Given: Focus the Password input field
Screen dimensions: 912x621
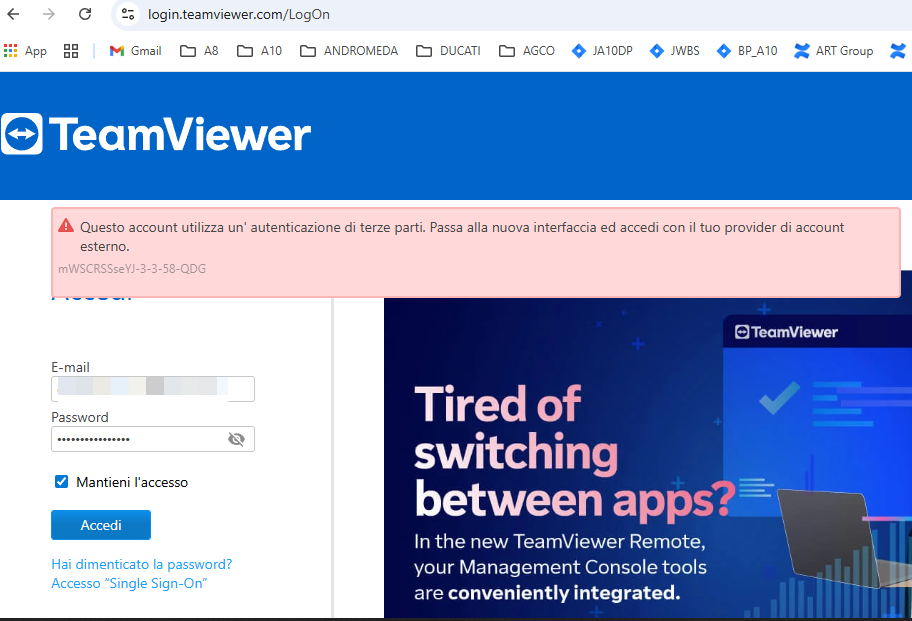Looking at the screenshot, I should (x=153, y=439).
